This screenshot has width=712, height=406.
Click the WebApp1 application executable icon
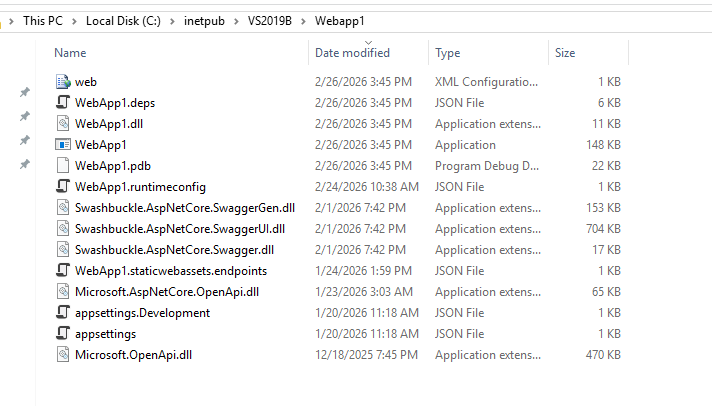click(x=63, y=145)
